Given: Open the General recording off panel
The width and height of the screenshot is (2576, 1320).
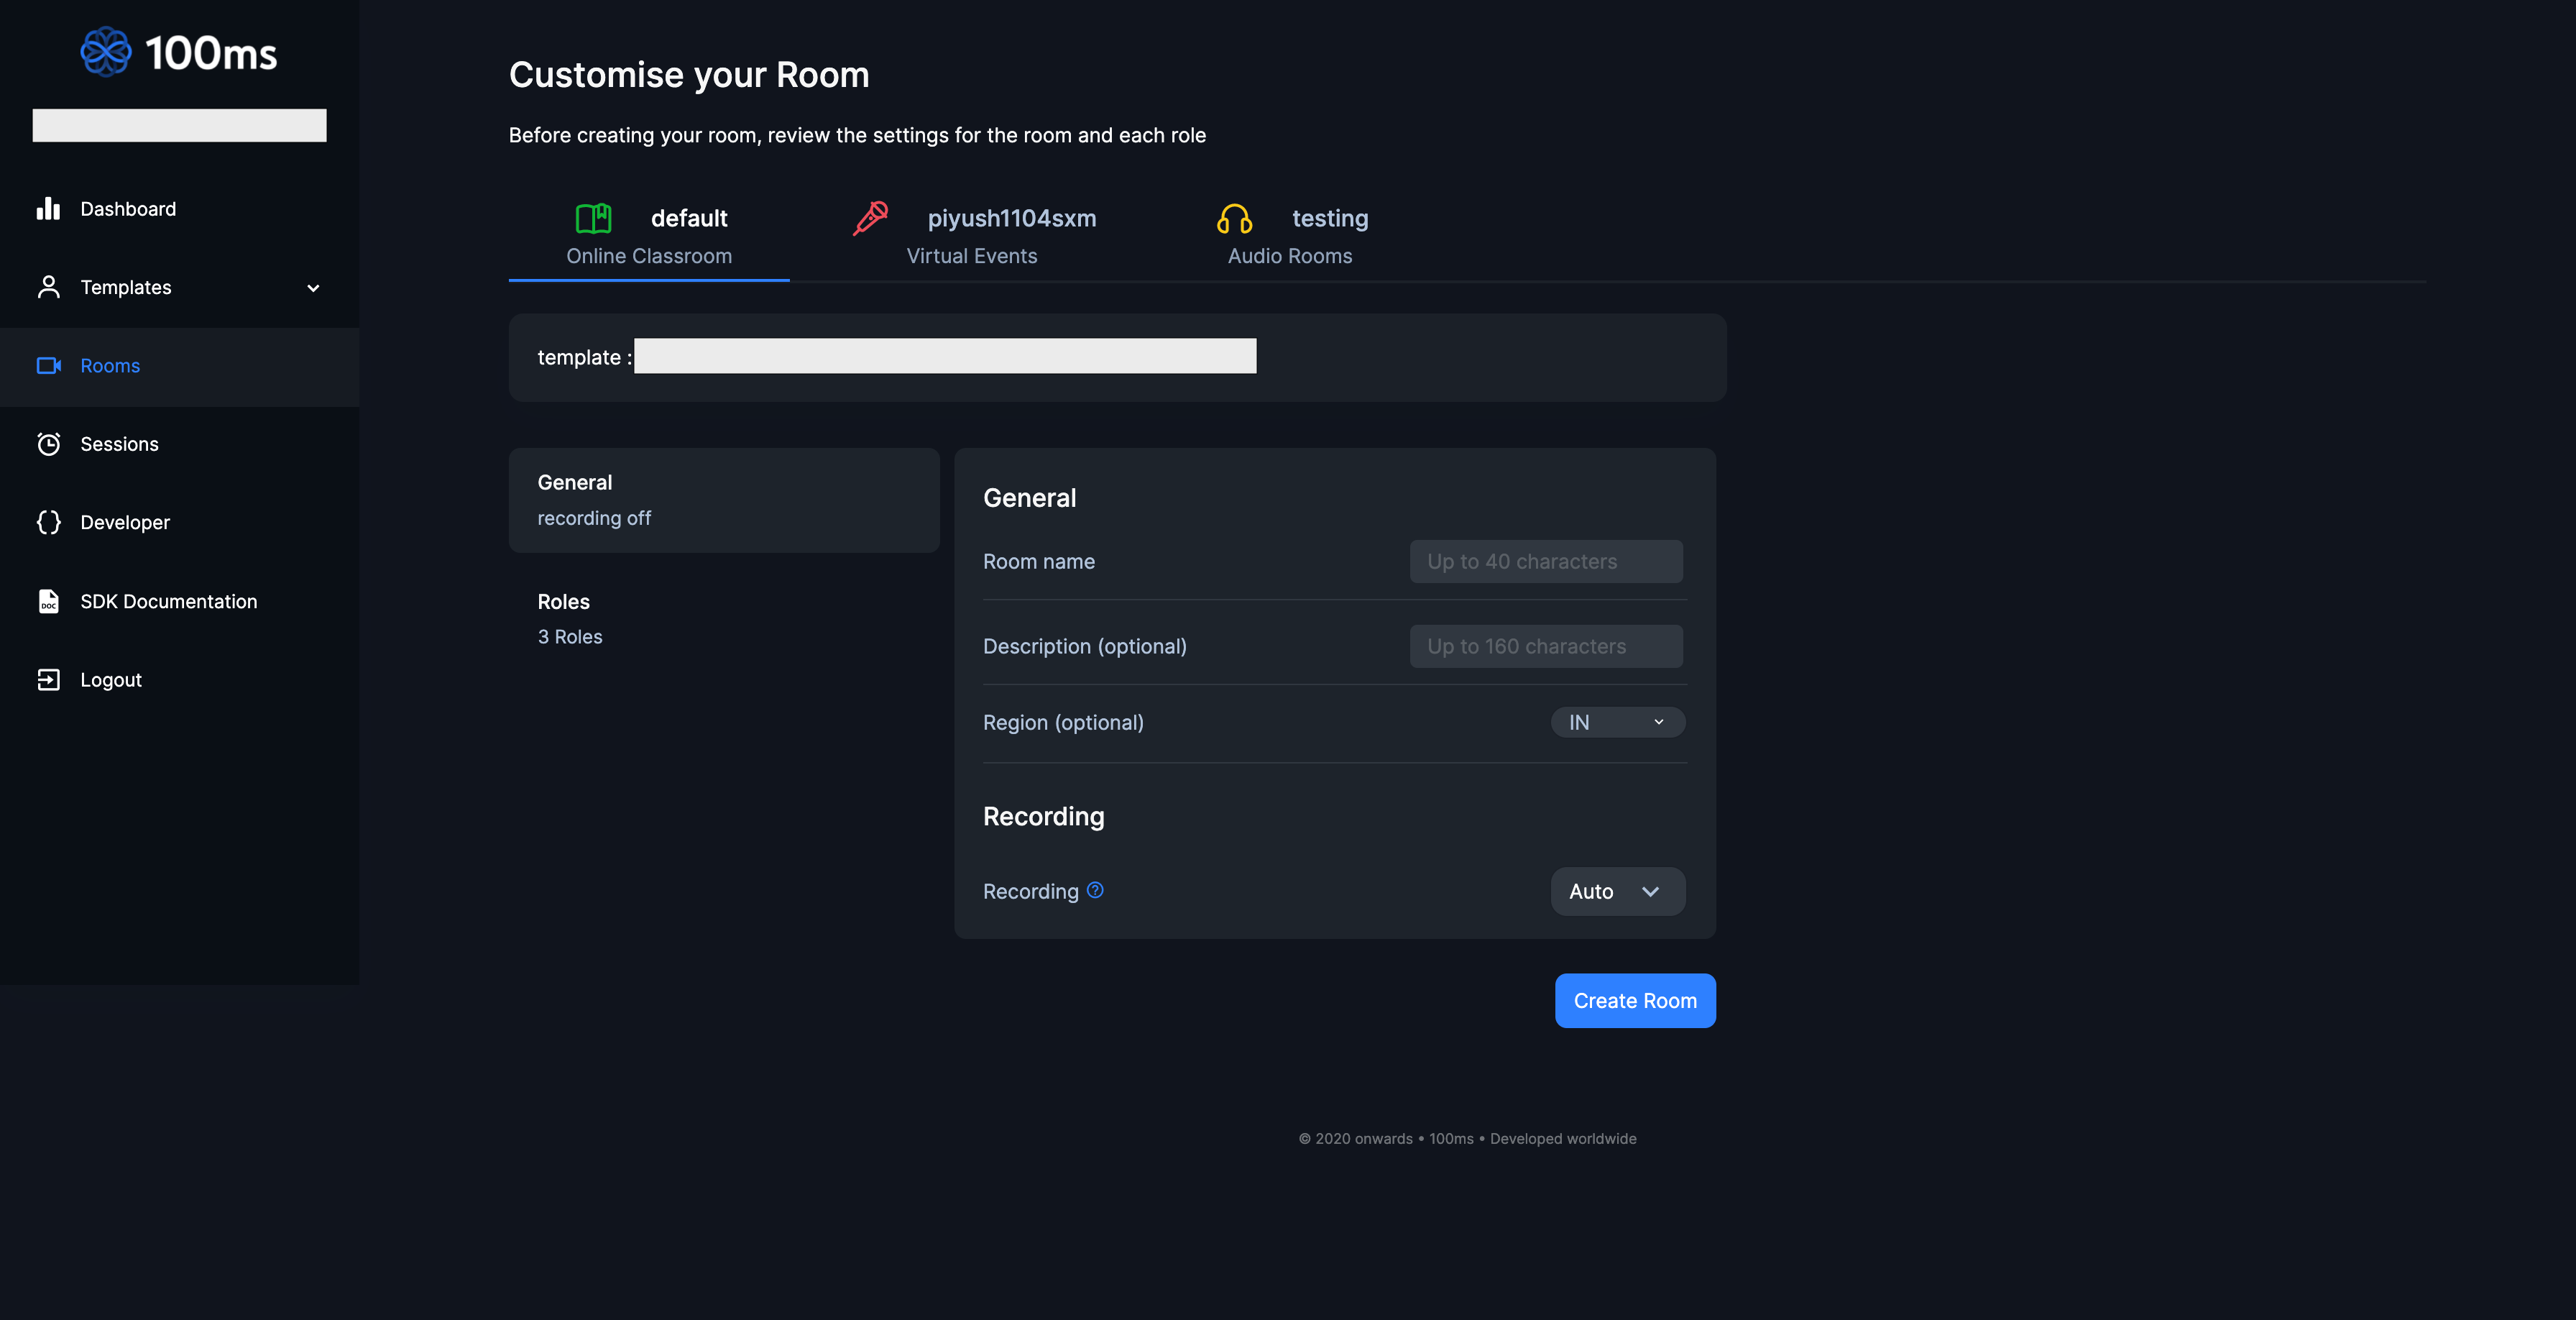Looking at the screenshot, I should tap(723, 500).
